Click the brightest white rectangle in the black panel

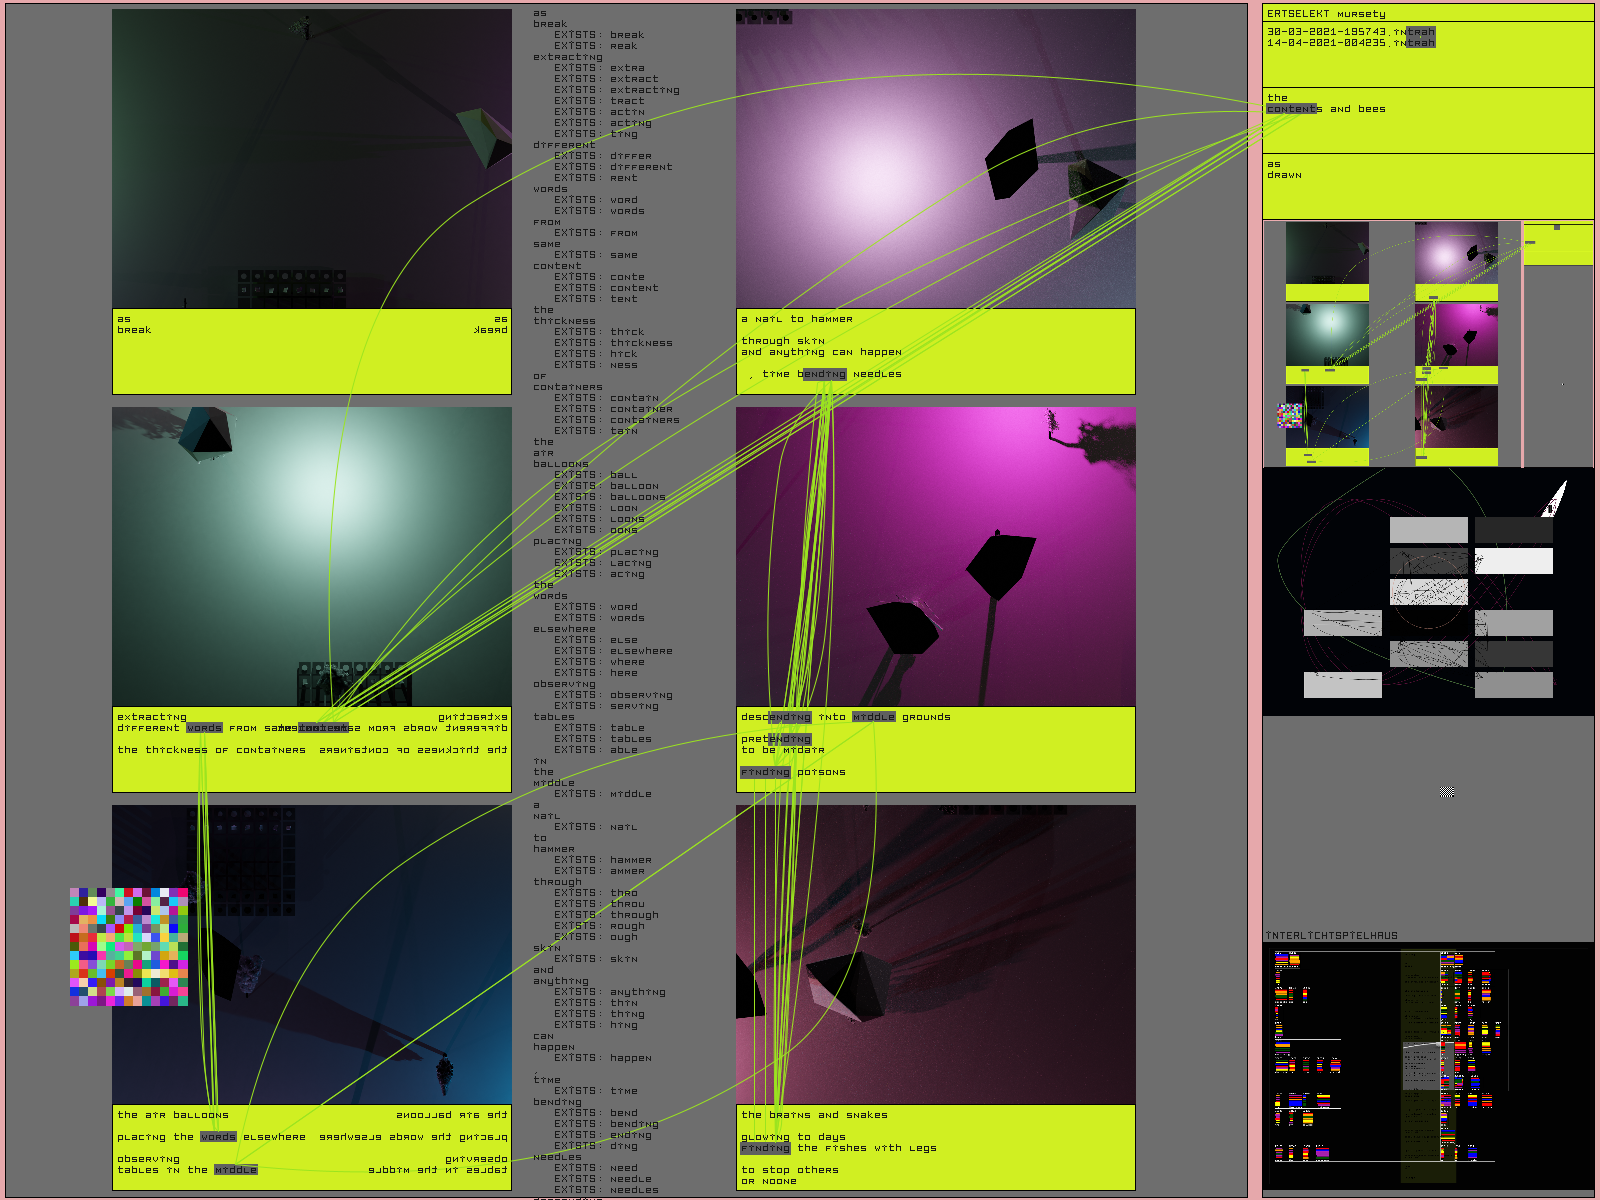click(1513, 561)
